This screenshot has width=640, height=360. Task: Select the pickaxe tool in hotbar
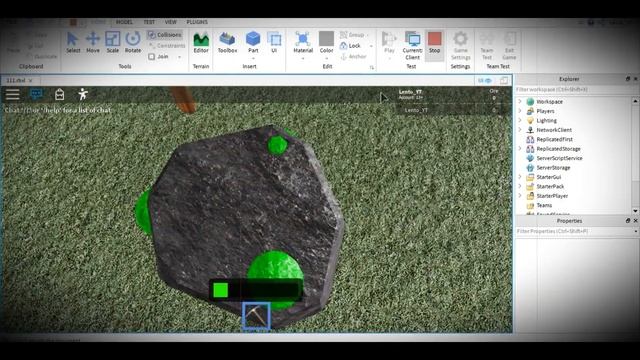[256, 315]
